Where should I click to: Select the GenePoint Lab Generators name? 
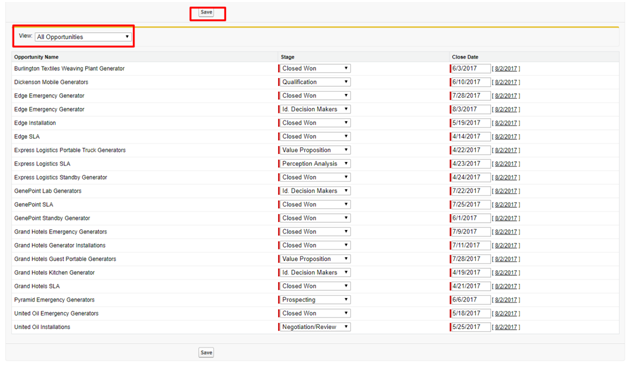(x=48, y=191)
